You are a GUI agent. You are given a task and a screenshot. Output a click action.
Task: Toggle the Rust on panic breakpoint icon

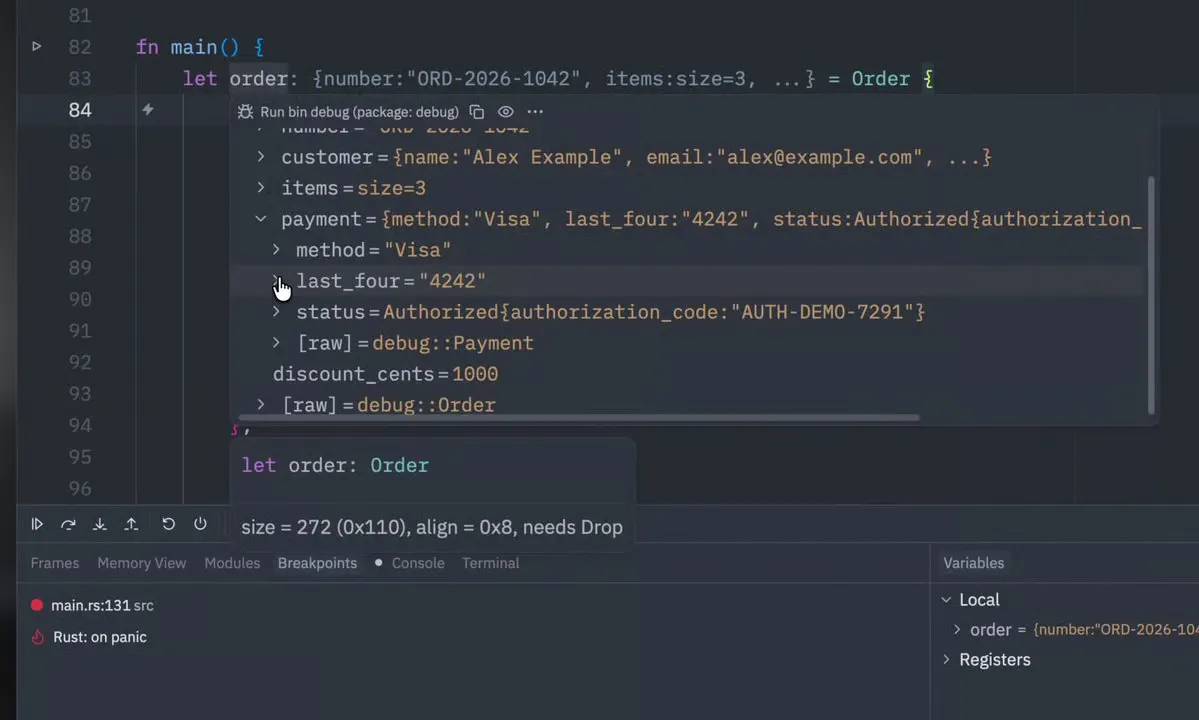pyautogui.click(x=37, y=637)
